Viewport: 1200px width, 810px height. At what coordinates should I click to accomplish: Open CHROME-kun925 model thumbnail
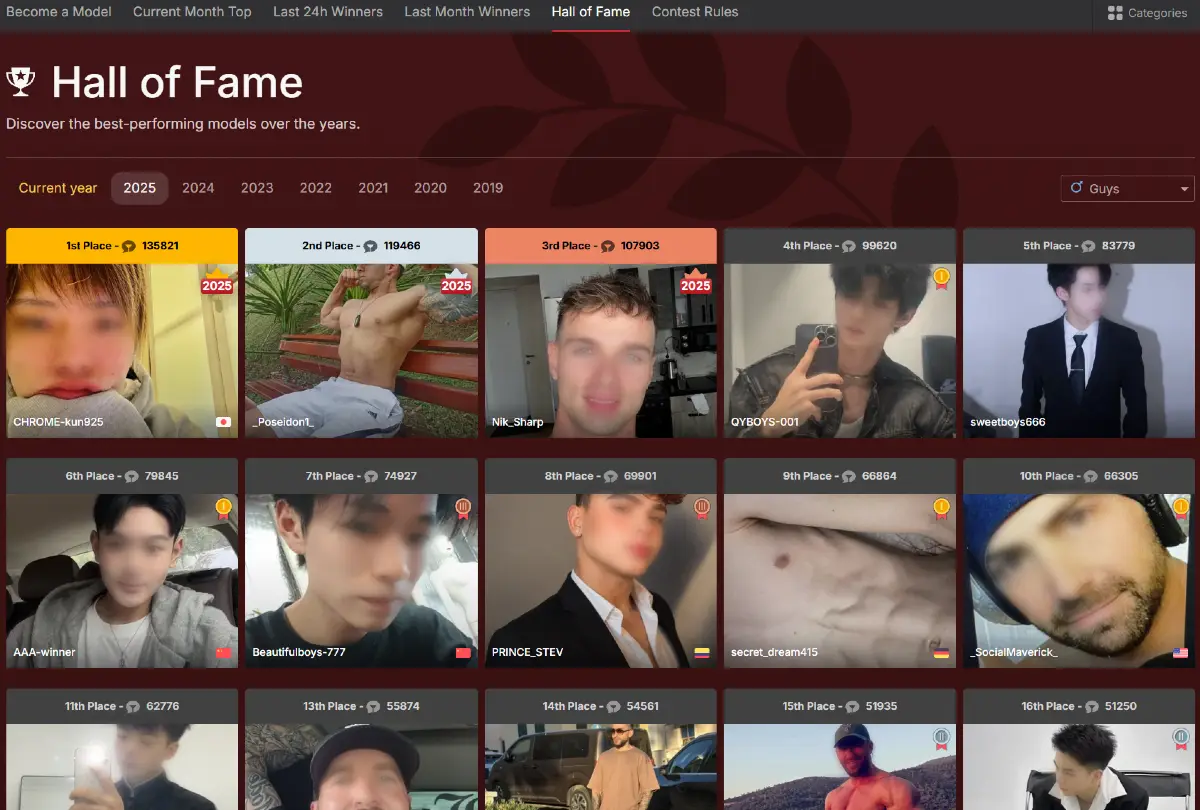(122, 350)
